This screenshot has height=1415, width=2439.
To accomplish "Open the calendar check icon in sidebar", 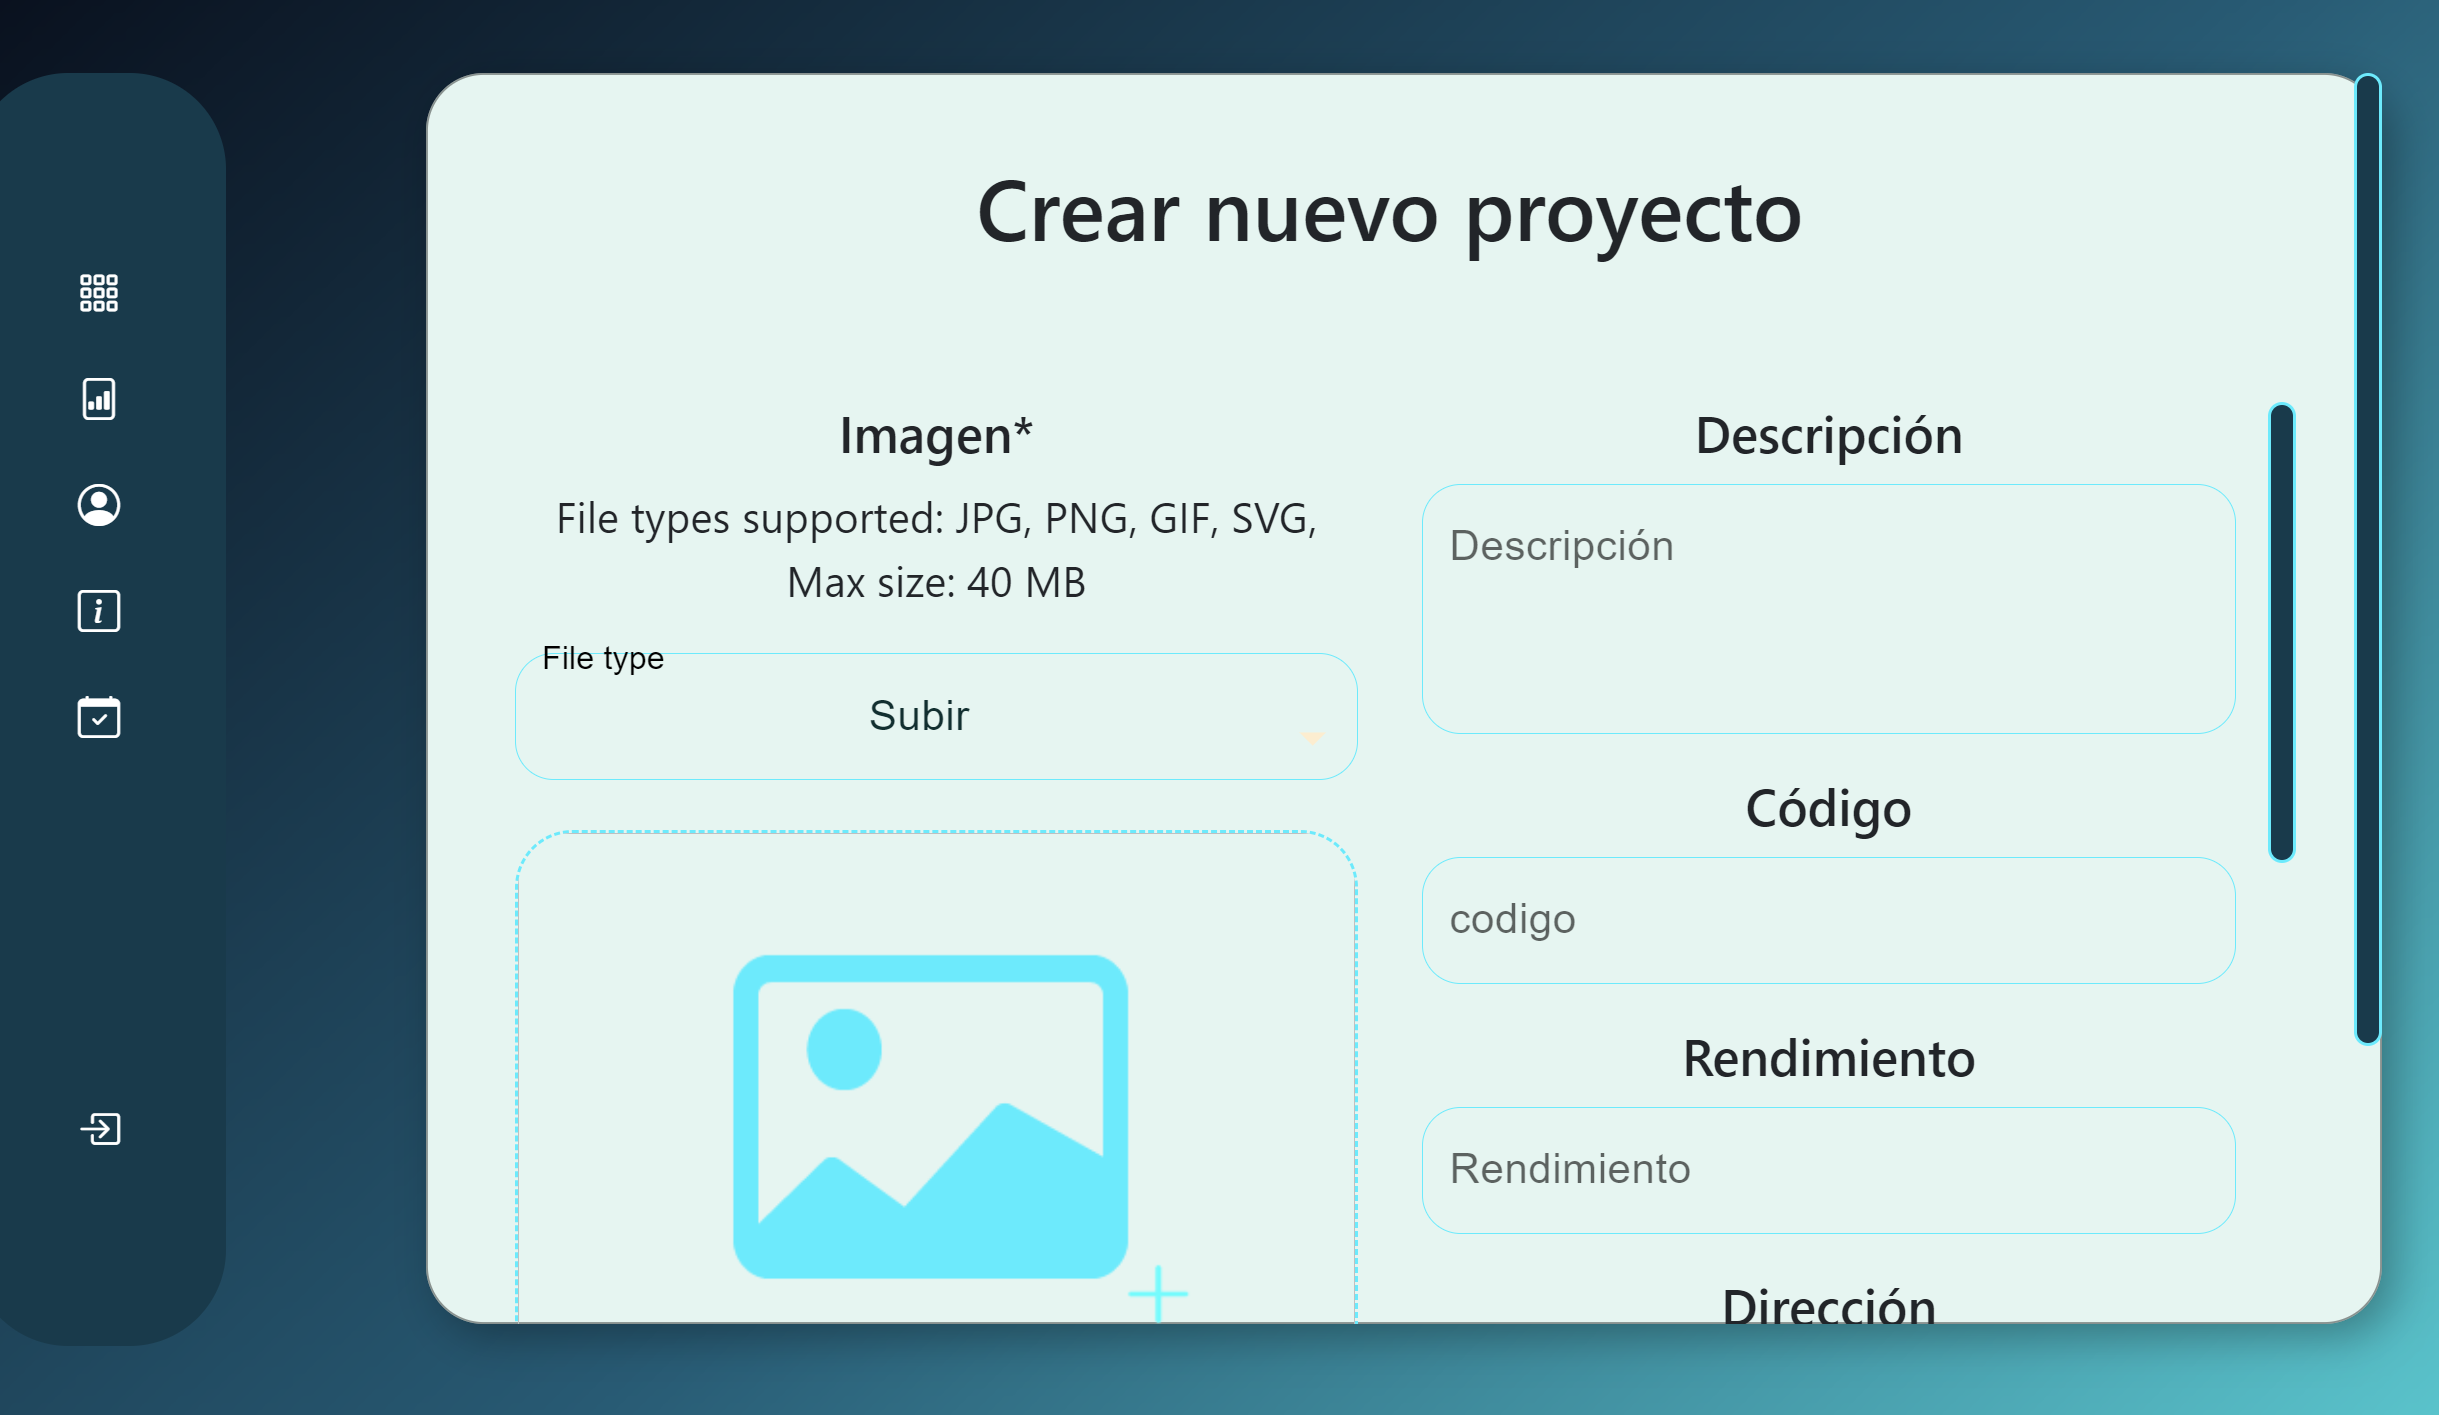I will (99, 717).
